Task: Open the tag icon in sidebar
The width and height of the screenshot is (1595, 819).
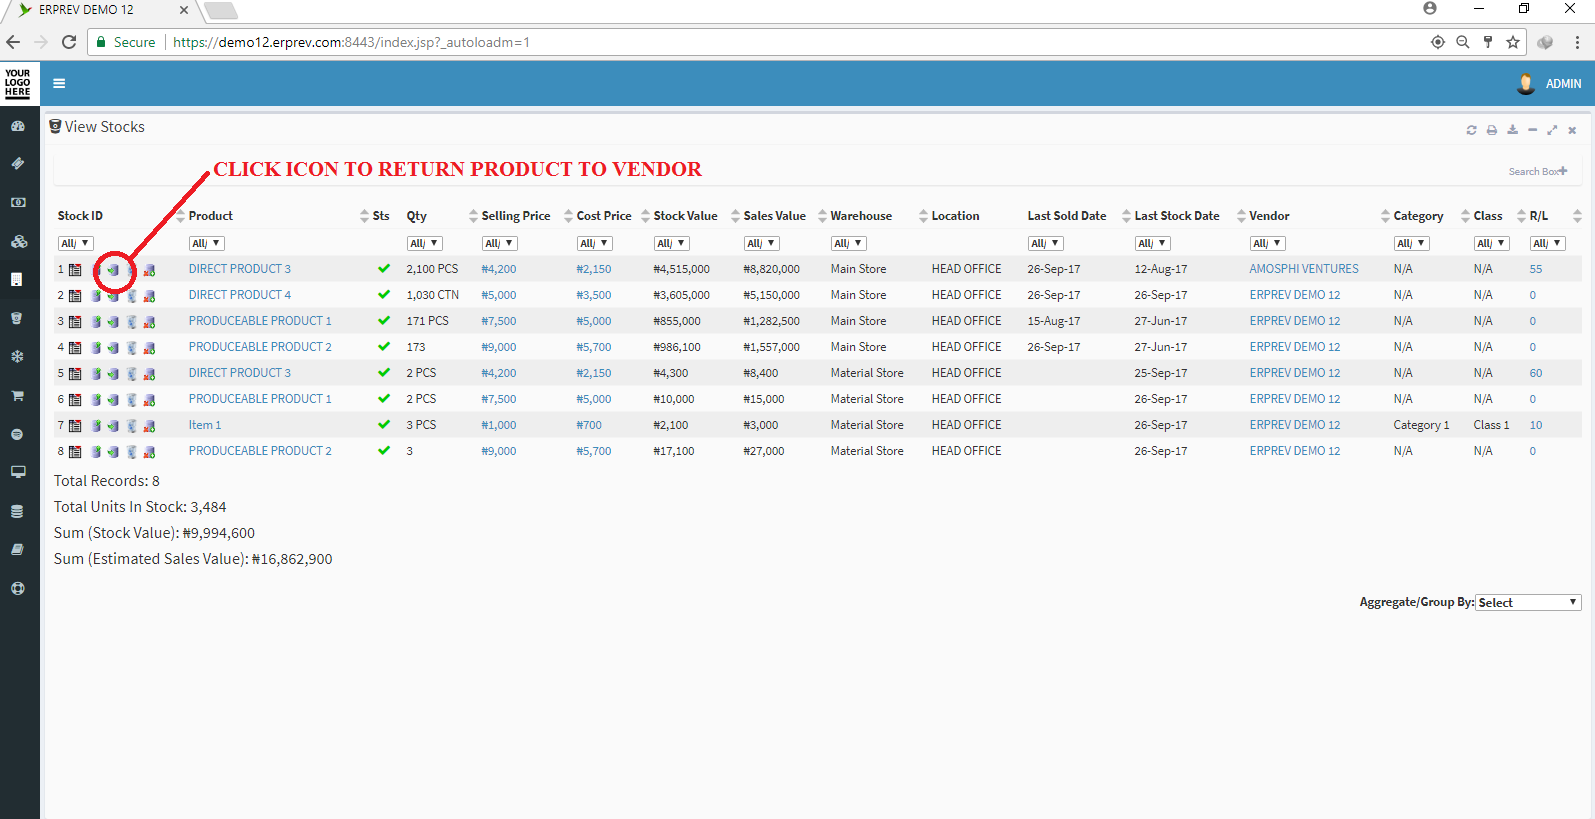Action: click(x=18, y=163)
